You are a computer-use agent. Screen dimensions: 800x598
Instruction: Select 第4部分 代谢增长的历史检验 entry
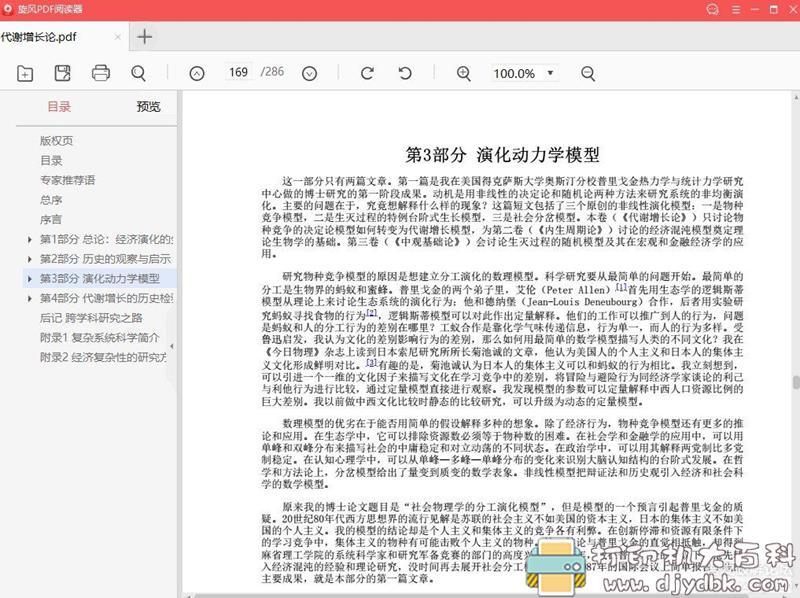[x=107, y=298]
